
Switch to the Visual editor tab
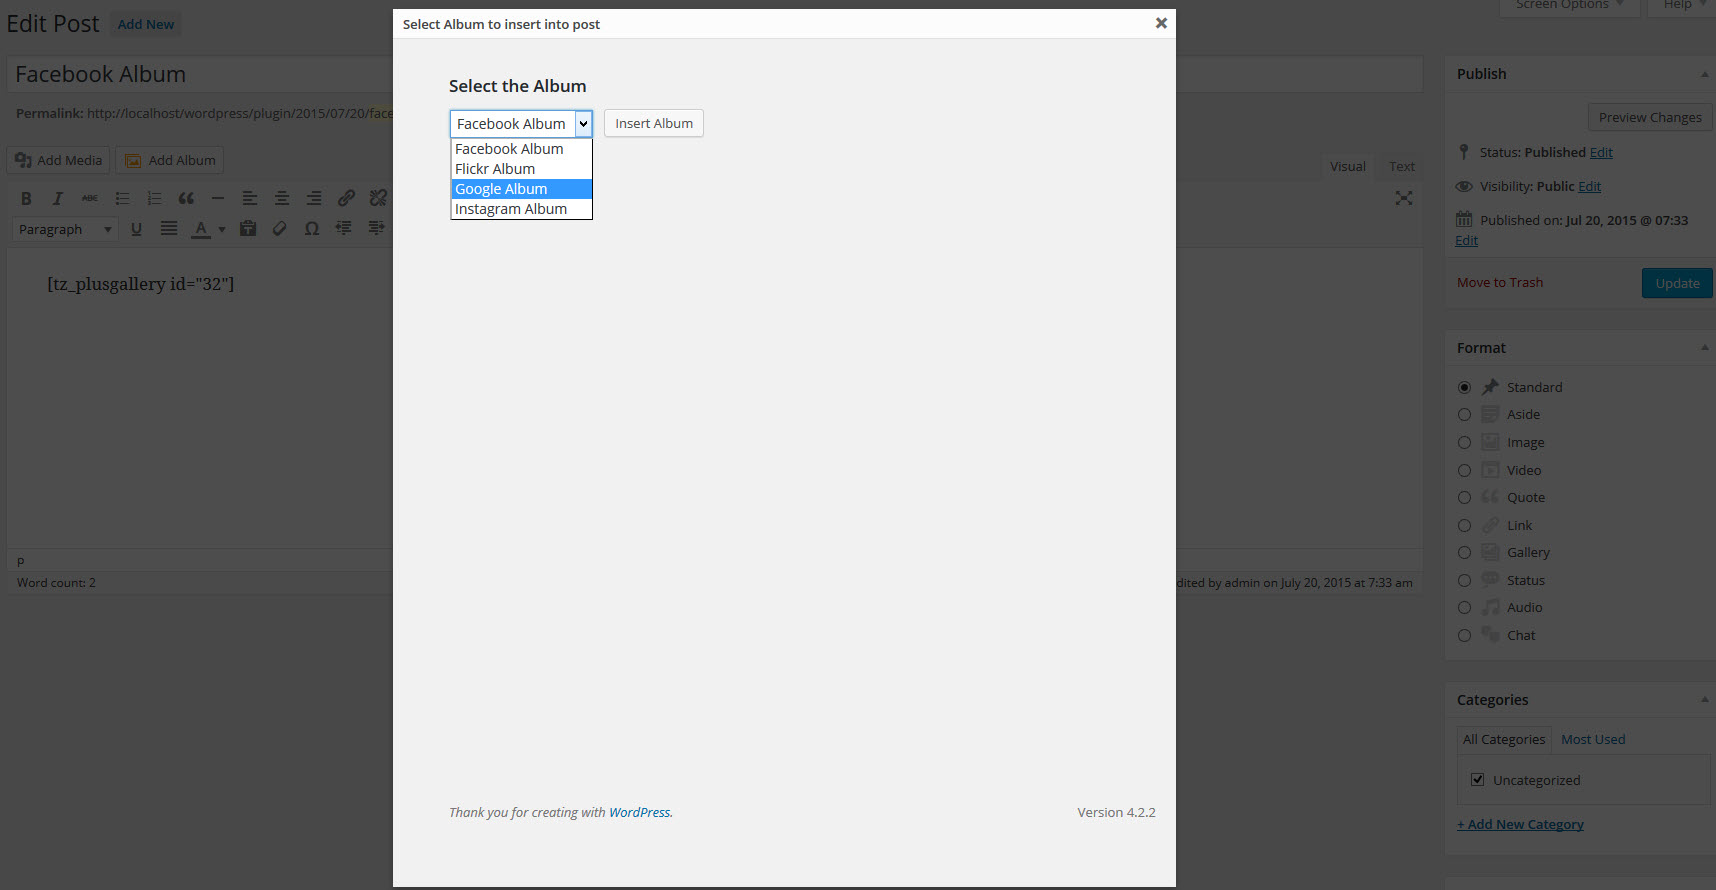coord(1347,166)
